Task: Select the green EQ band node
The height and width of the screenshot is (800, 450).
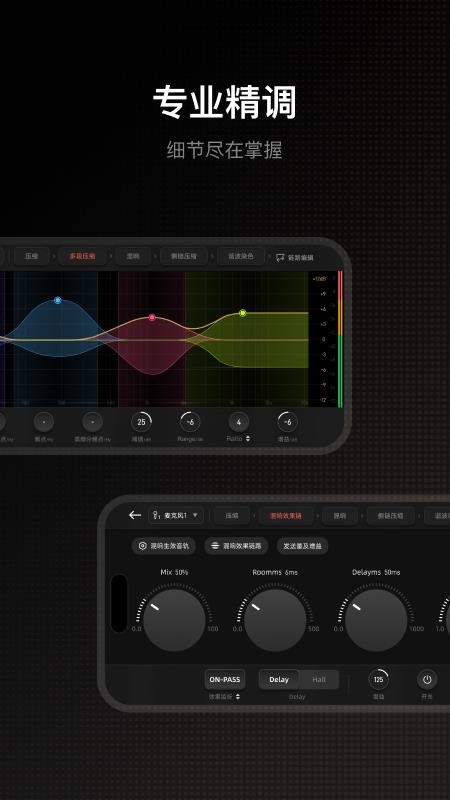Action: [x=243, y=313]
